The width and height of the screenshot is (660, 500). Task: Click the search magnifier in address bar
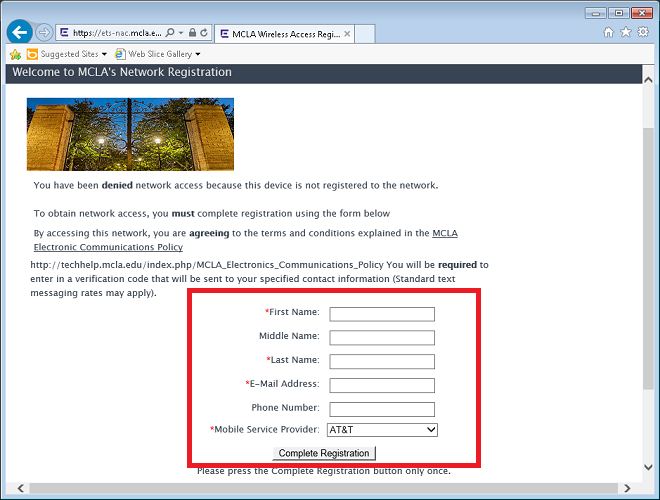(x=170, y=32)
